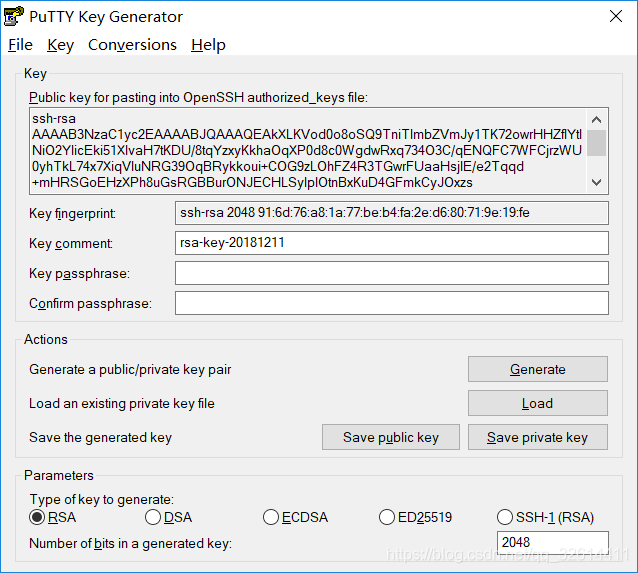The height and width of the screenshot is (573, 638).
Task: Click the 'Parameters' group label
Action: pos(59,475)
